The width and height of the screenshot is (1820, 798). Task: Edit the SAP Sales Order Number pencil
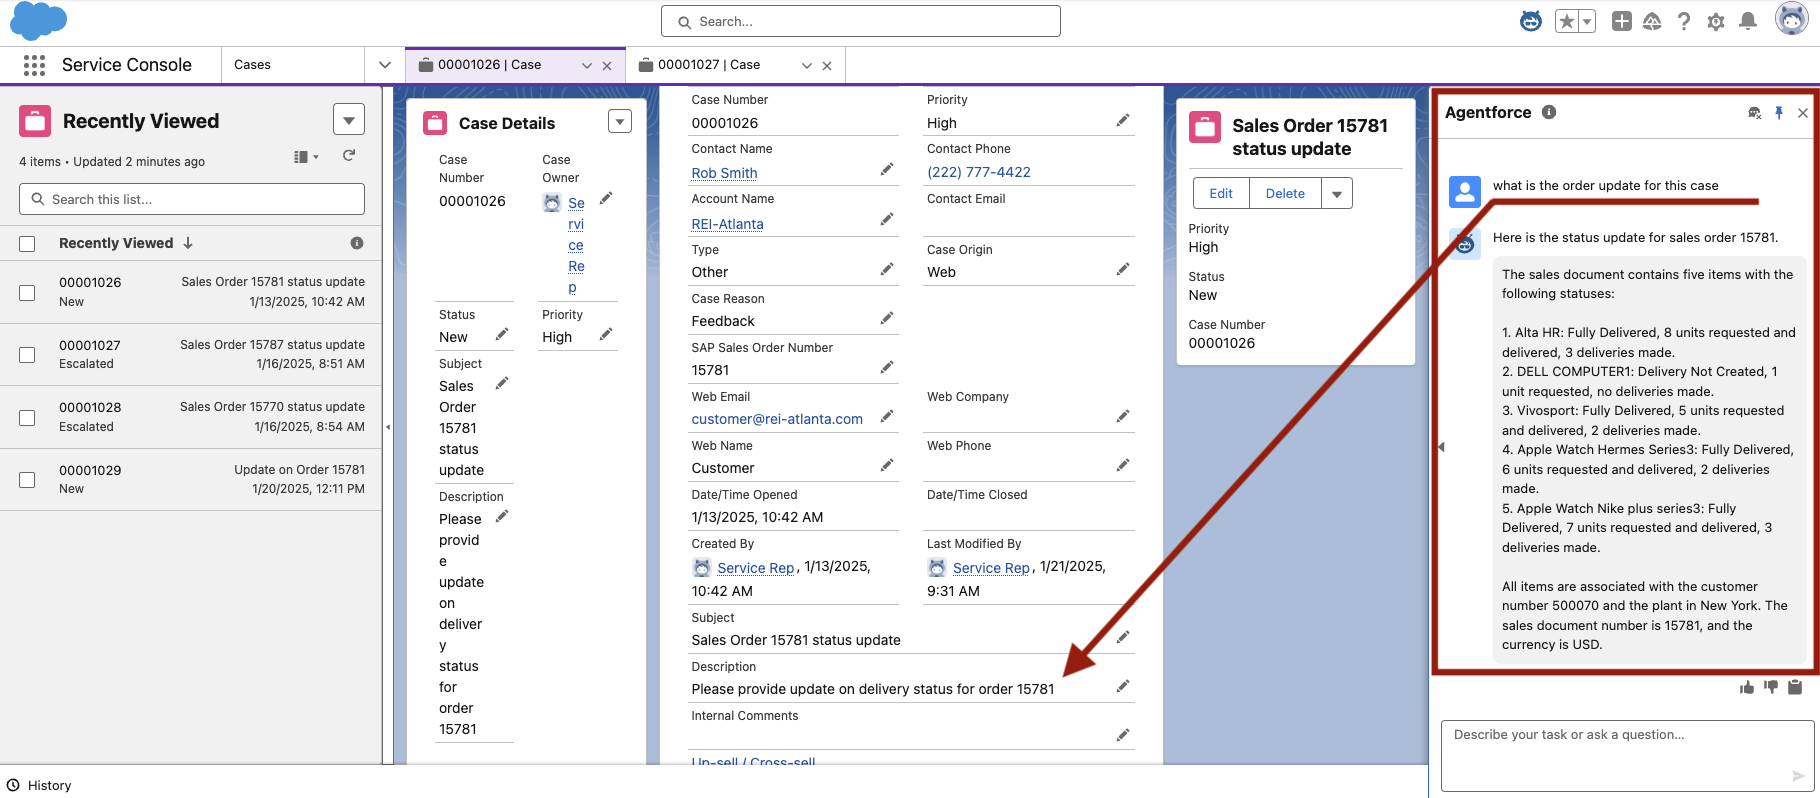click(886, 367)
